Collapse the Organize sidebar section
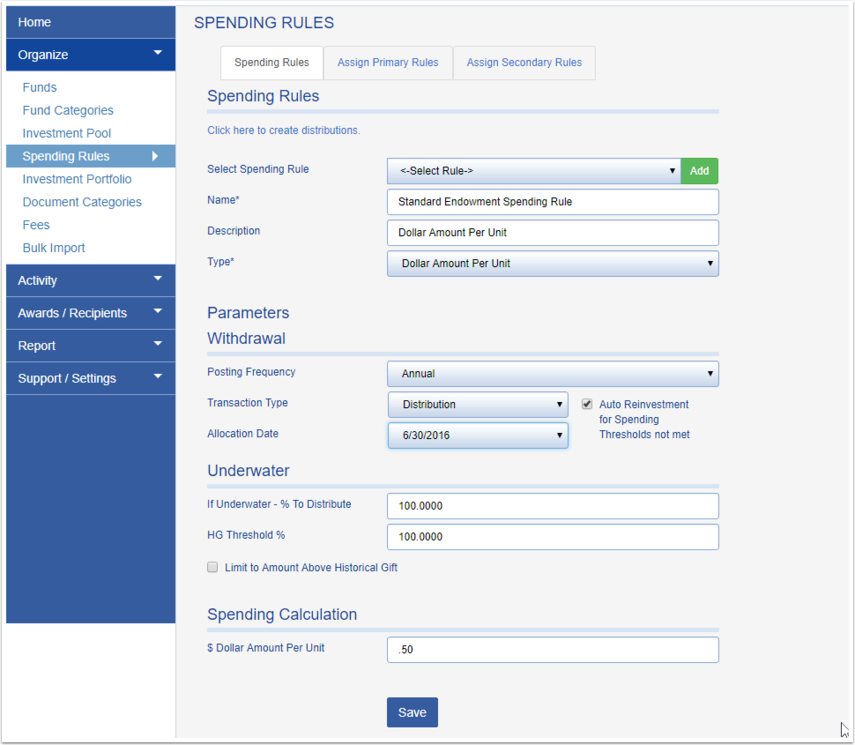This screenshot has width=855, height=745. [91, 55]
